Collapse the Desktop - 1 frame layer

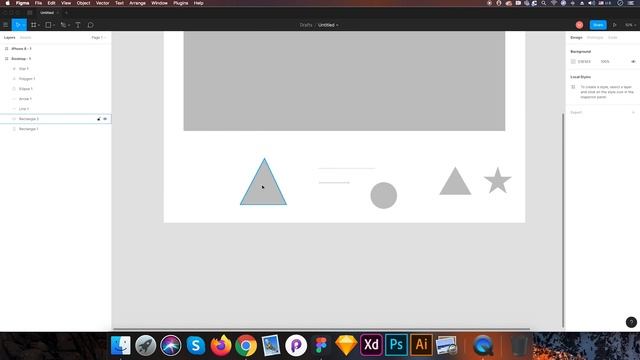coord(6,59)
